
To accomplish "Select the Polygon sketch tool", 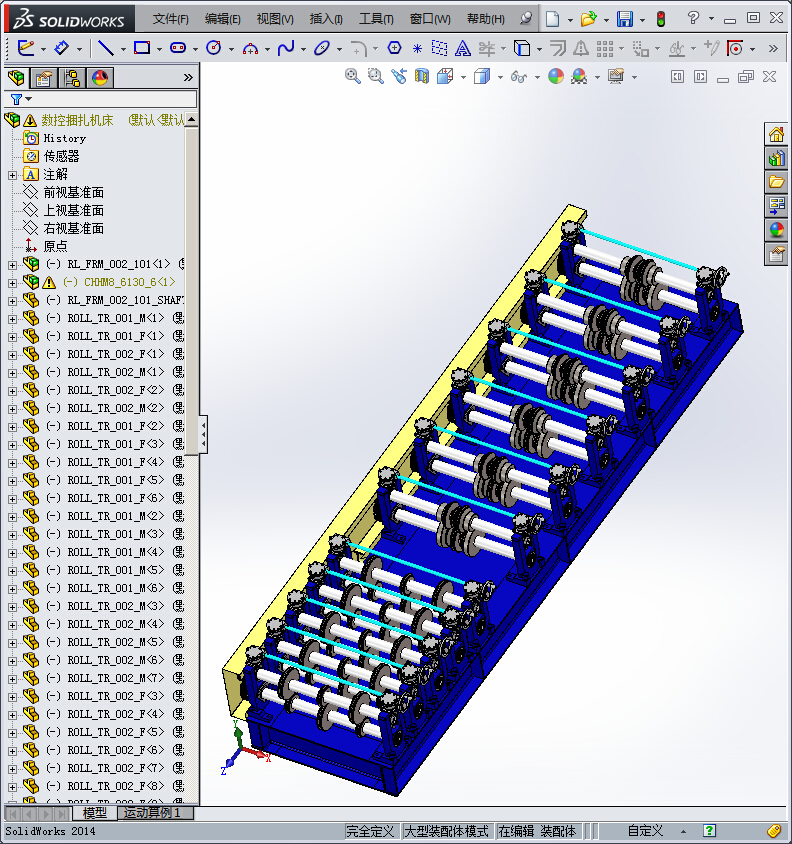I will pyautogui.click(x=394, y=48).
